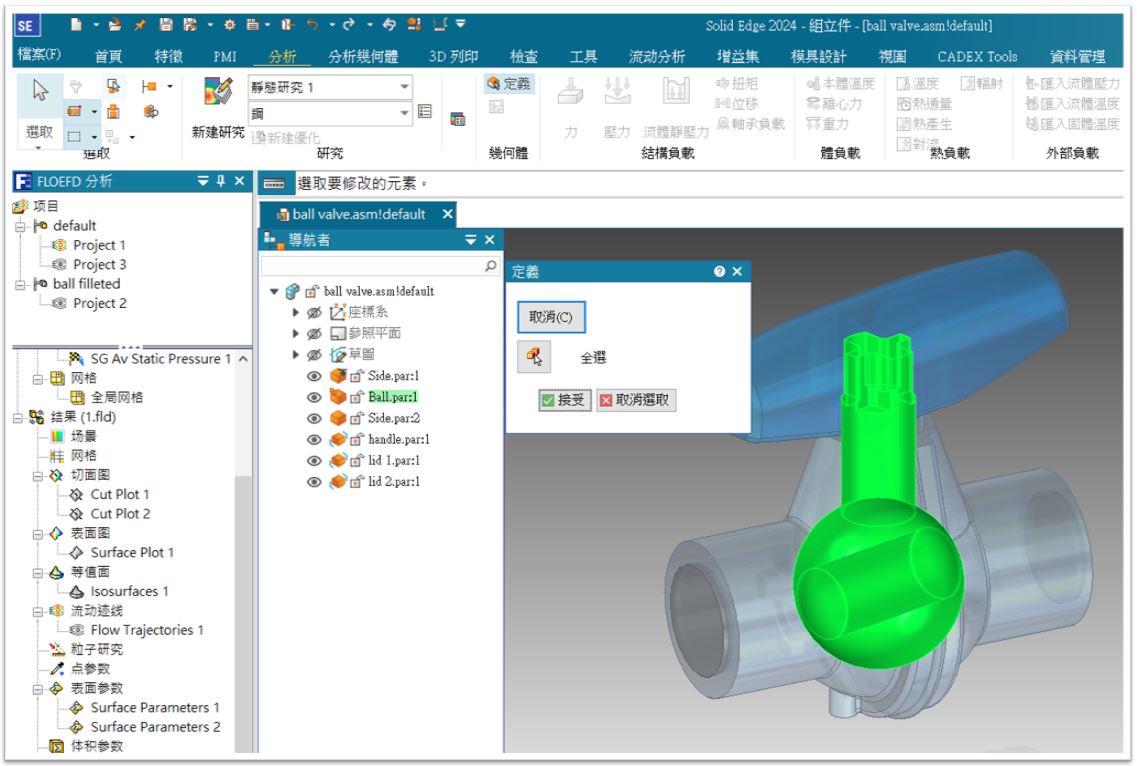Collapse the ball filleted configuration node
Screen dimensions: 1137x766
point(20,284)
